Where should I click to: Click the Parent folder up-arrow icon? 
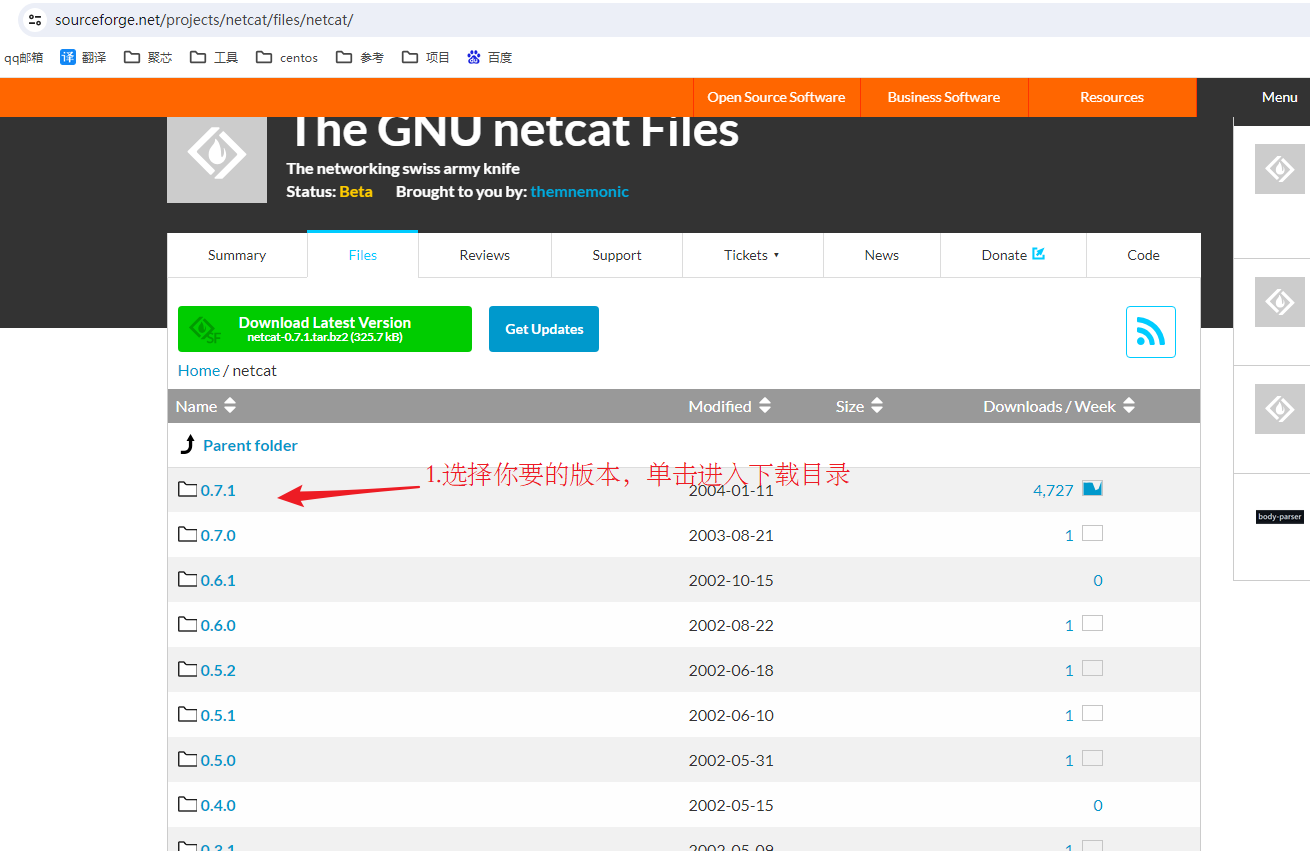click(x=187, y=445)
